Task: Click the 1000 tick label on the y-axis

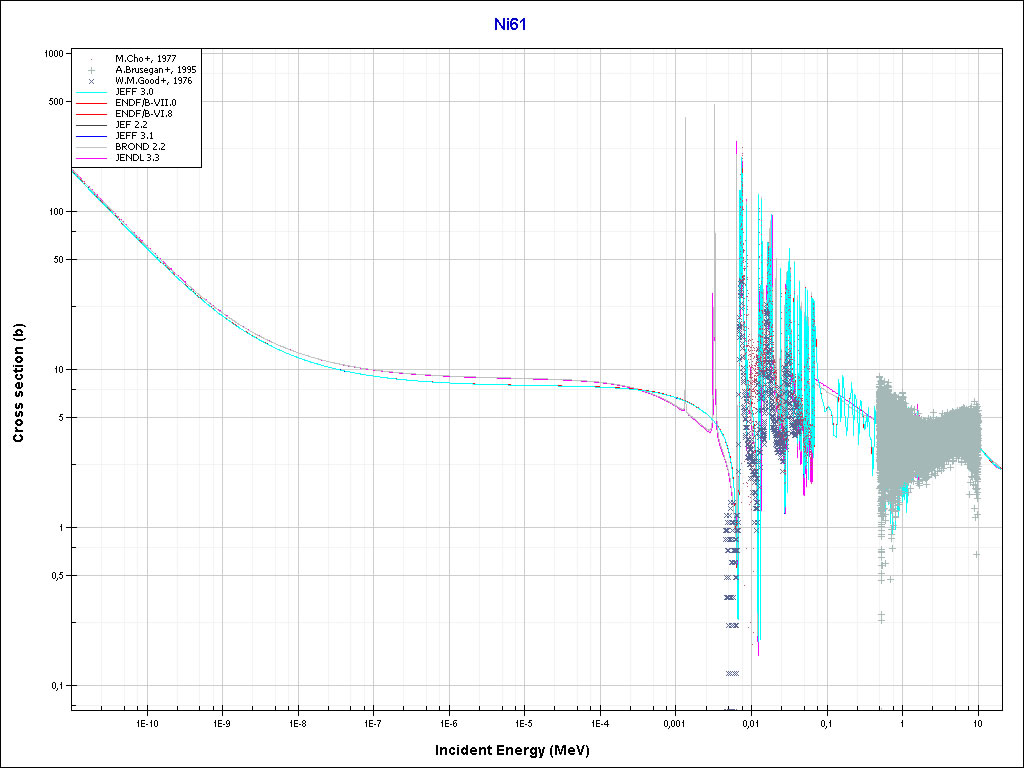Action: pyautogui.click(x=54, y=53)
